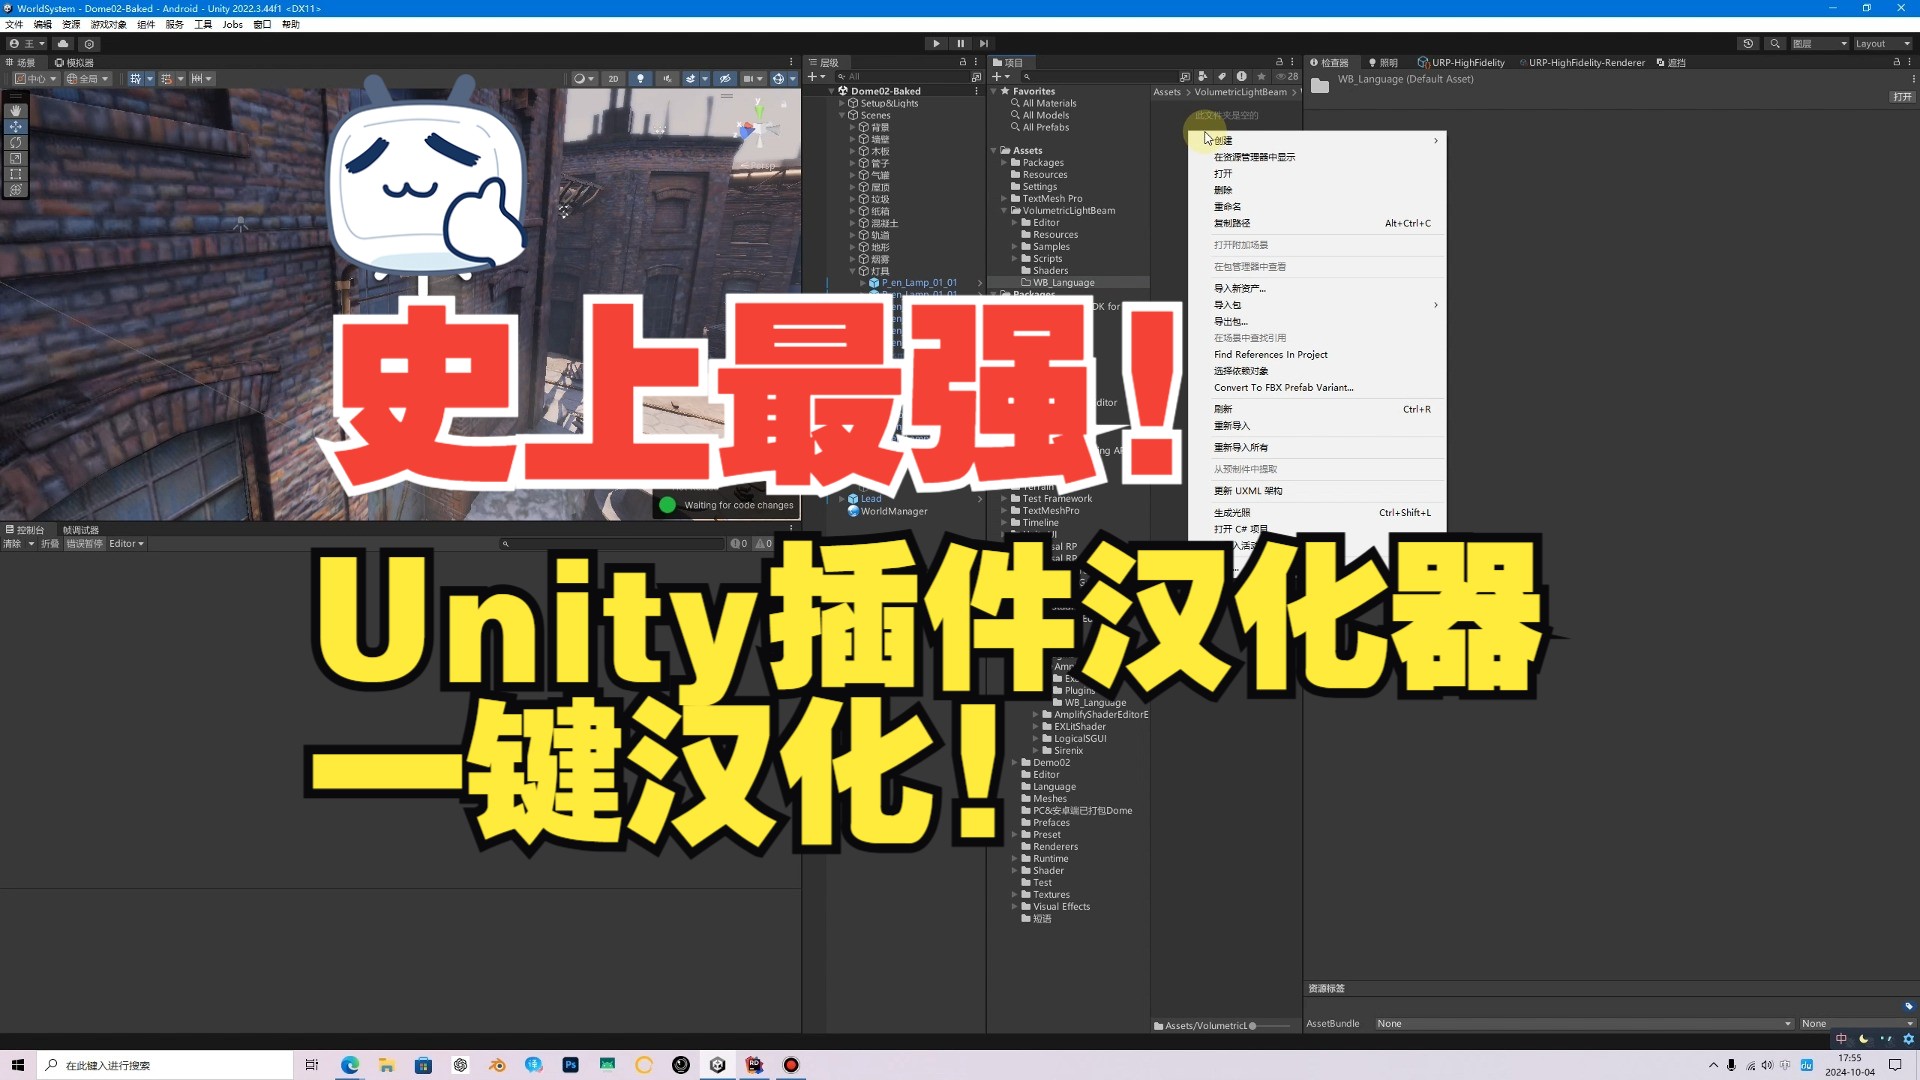This screenshot has height=1080, width=1920.
Task: Click the Step frame button
Action: pos(984,43)
